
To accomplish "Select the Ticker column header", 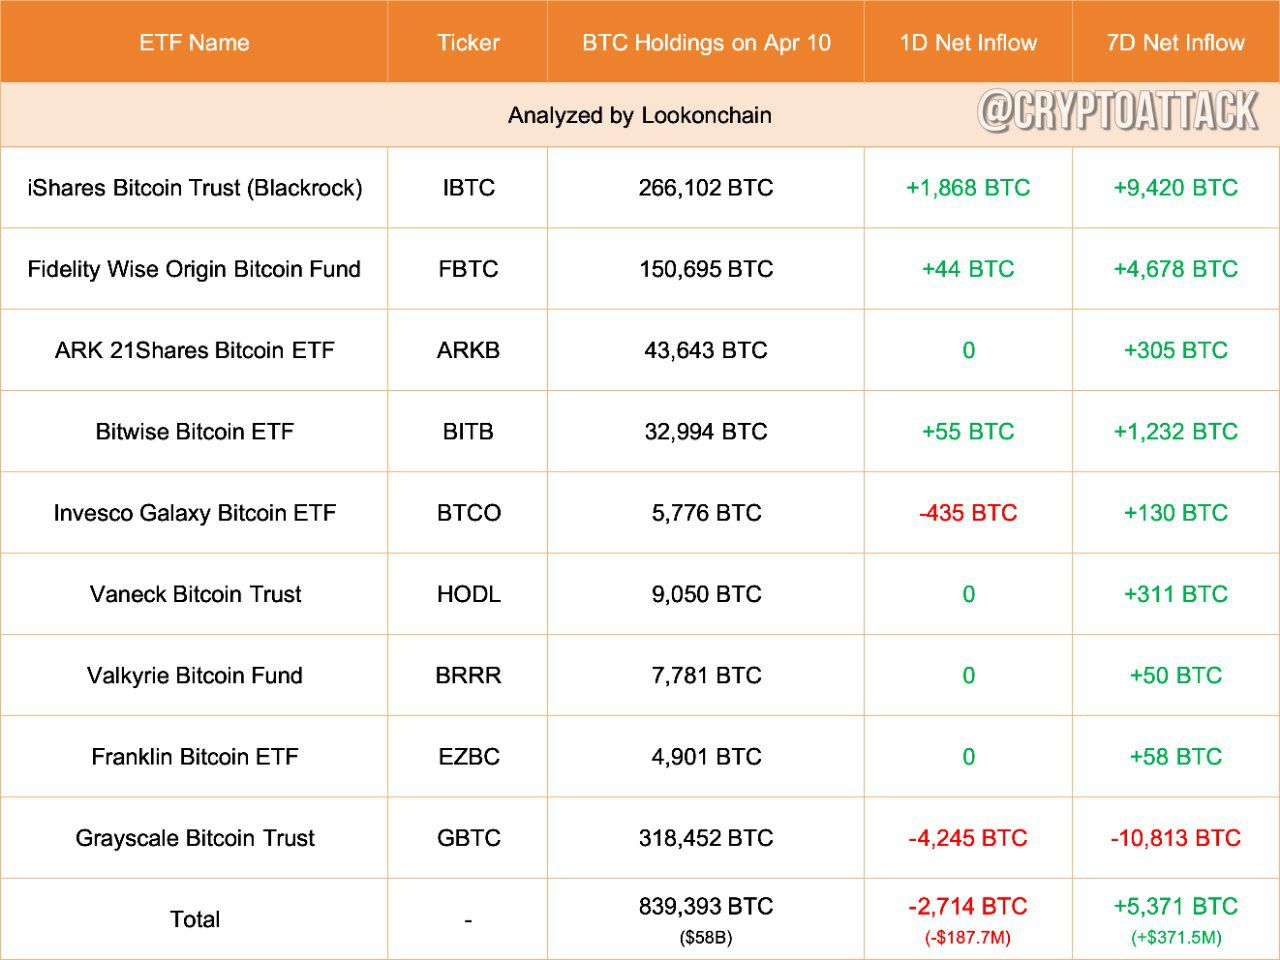I will tap(468, 43).
